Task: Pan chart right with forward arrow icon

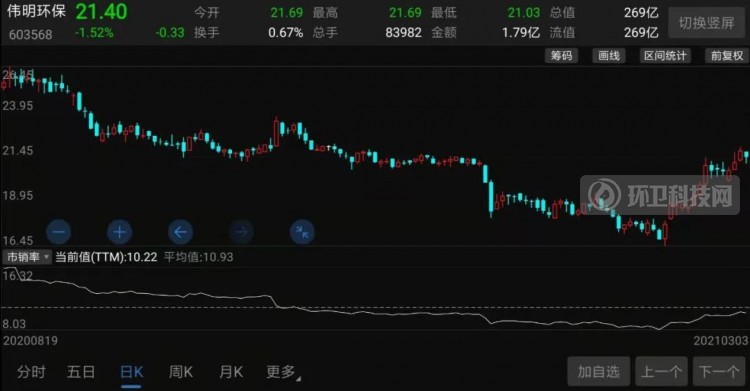Action: [241, 232]
